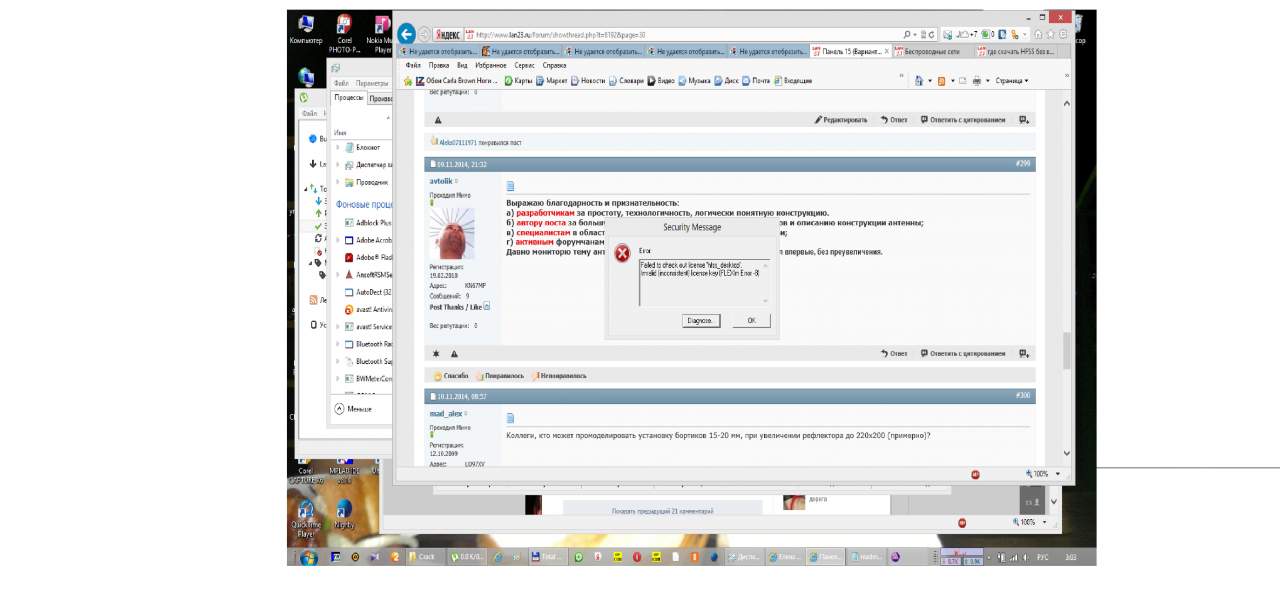Click search magnifier icon in address bar
This screenshot has width=1280, height=611.
pos(907,34)
